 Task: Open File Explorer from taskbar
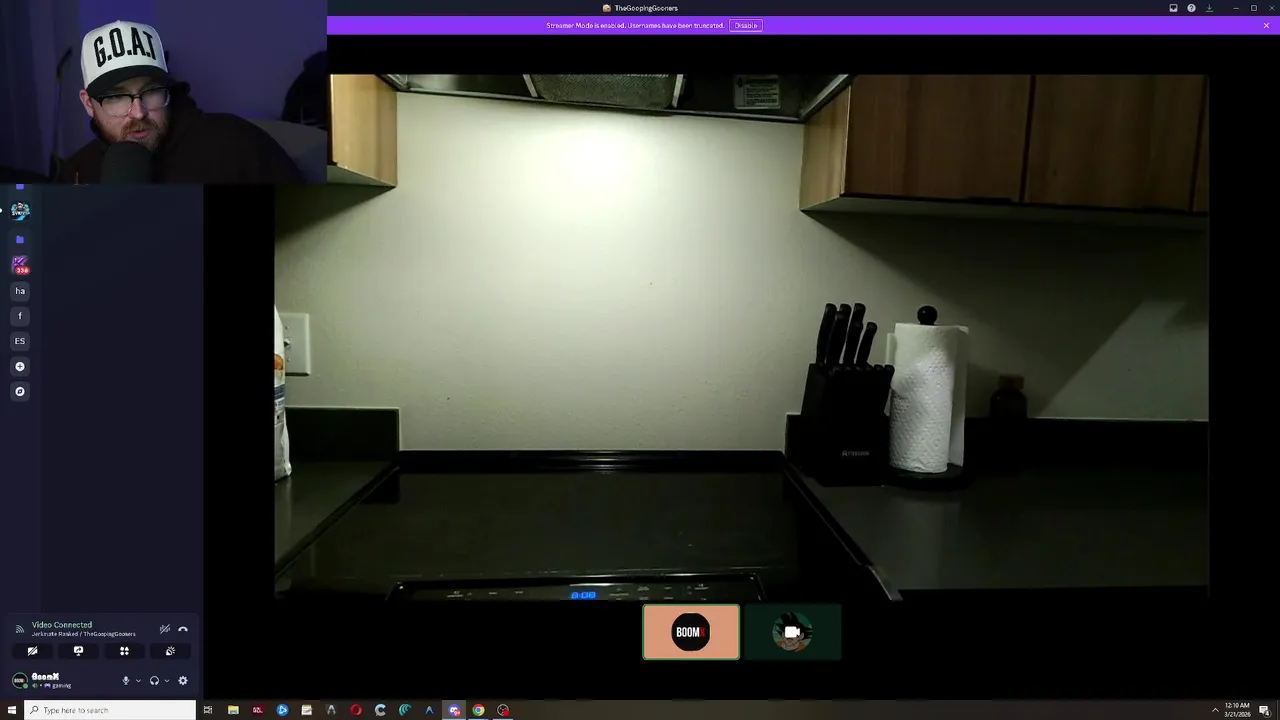(233, 710)
